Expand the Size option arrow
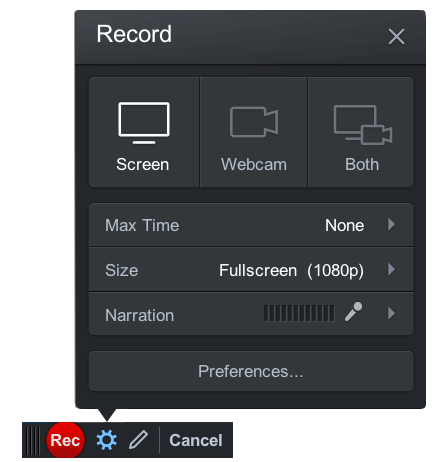This screenshot has width=439, height=462. point(391,269)
